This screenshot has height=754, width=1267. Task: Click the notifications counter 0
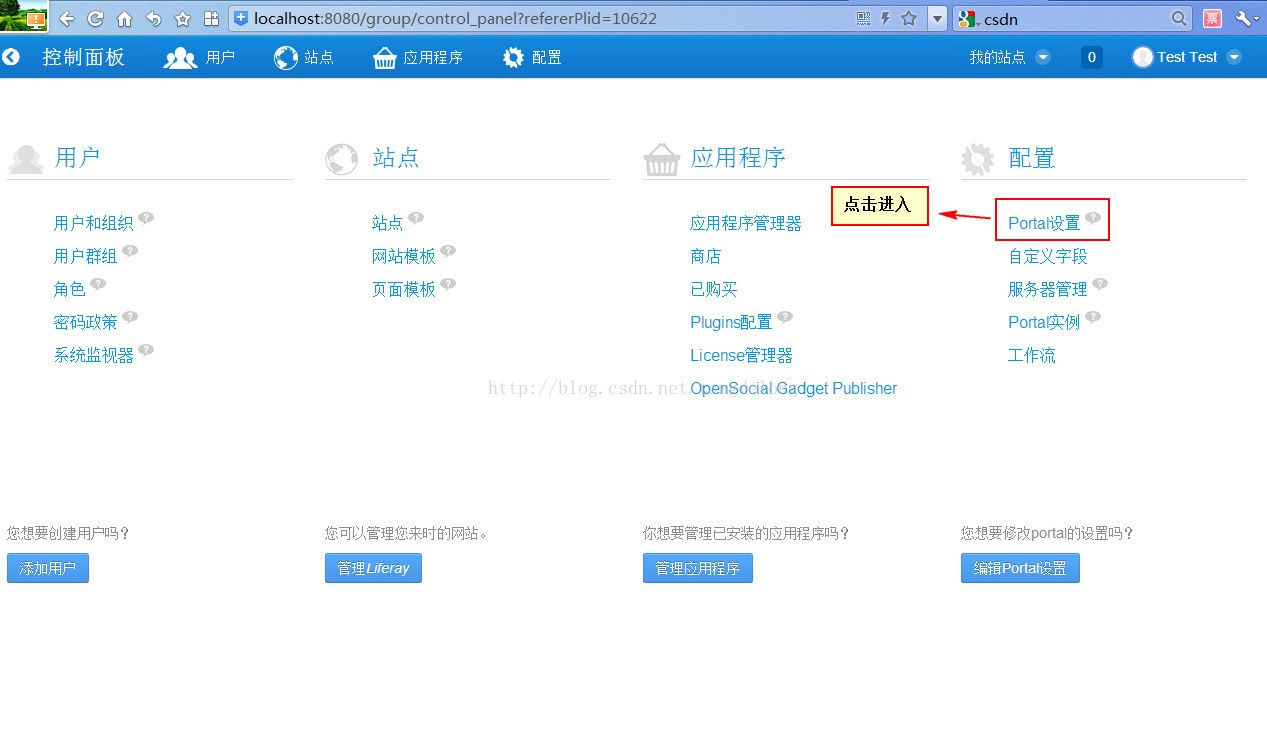click(1091, 57)
